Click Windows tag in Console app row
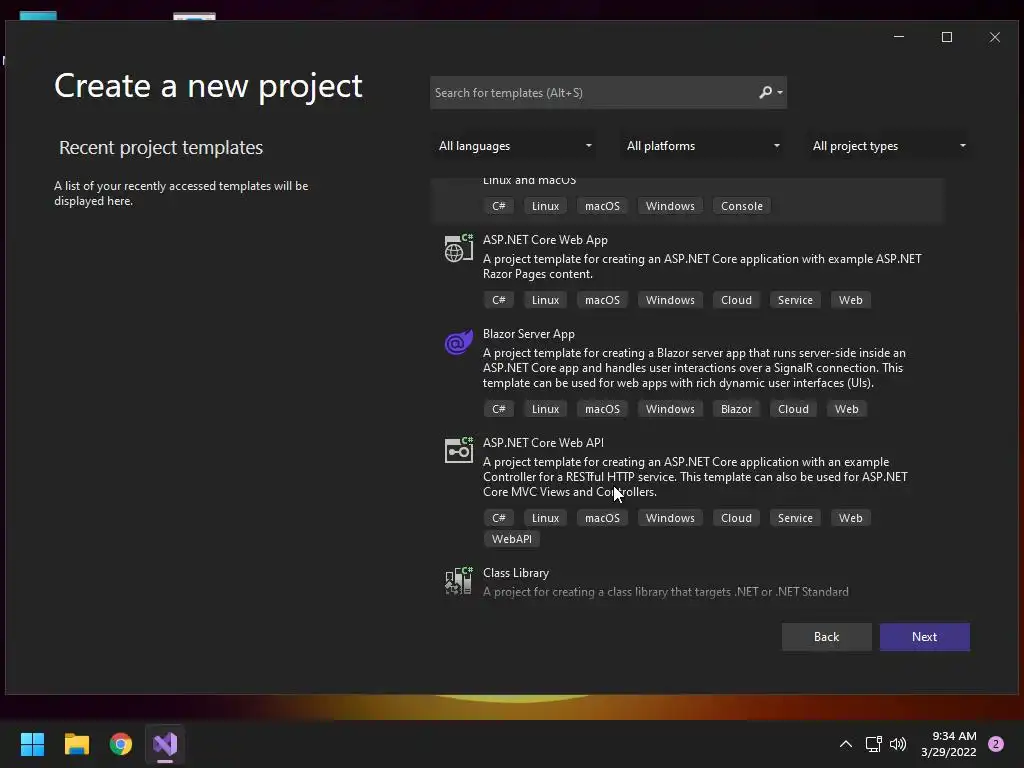The width and height of the screenshot is (1024, 768). (x=670, y=206)
